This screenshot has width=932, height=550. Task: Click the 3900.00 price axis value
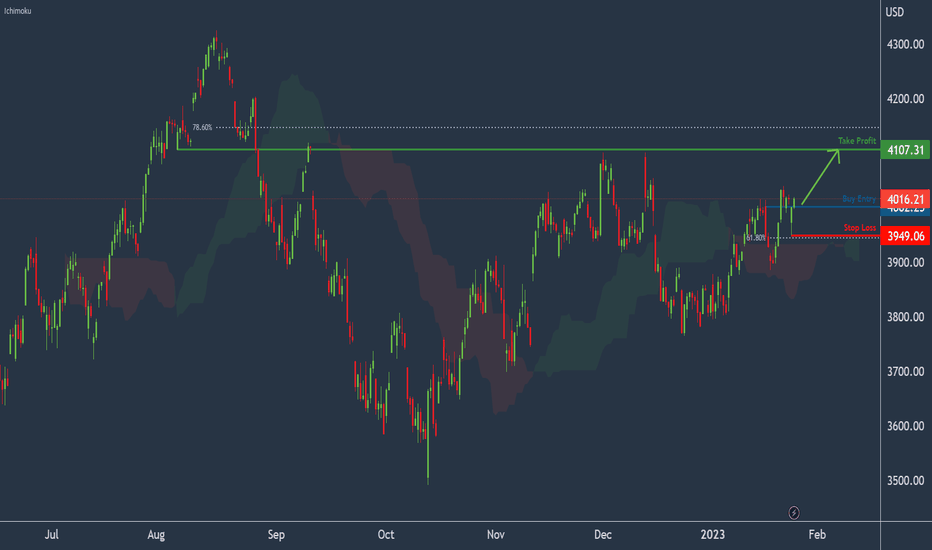(905, 262)
